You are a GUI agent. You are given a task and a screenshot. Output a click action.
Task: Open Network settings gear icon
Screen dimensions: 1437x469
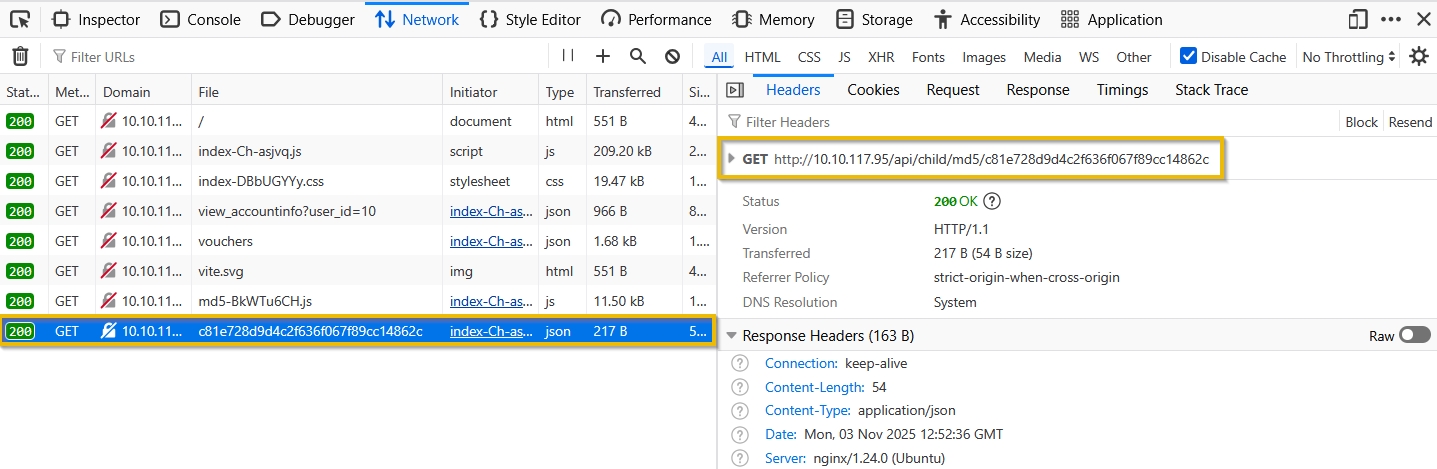click(x=1419, y=57)
